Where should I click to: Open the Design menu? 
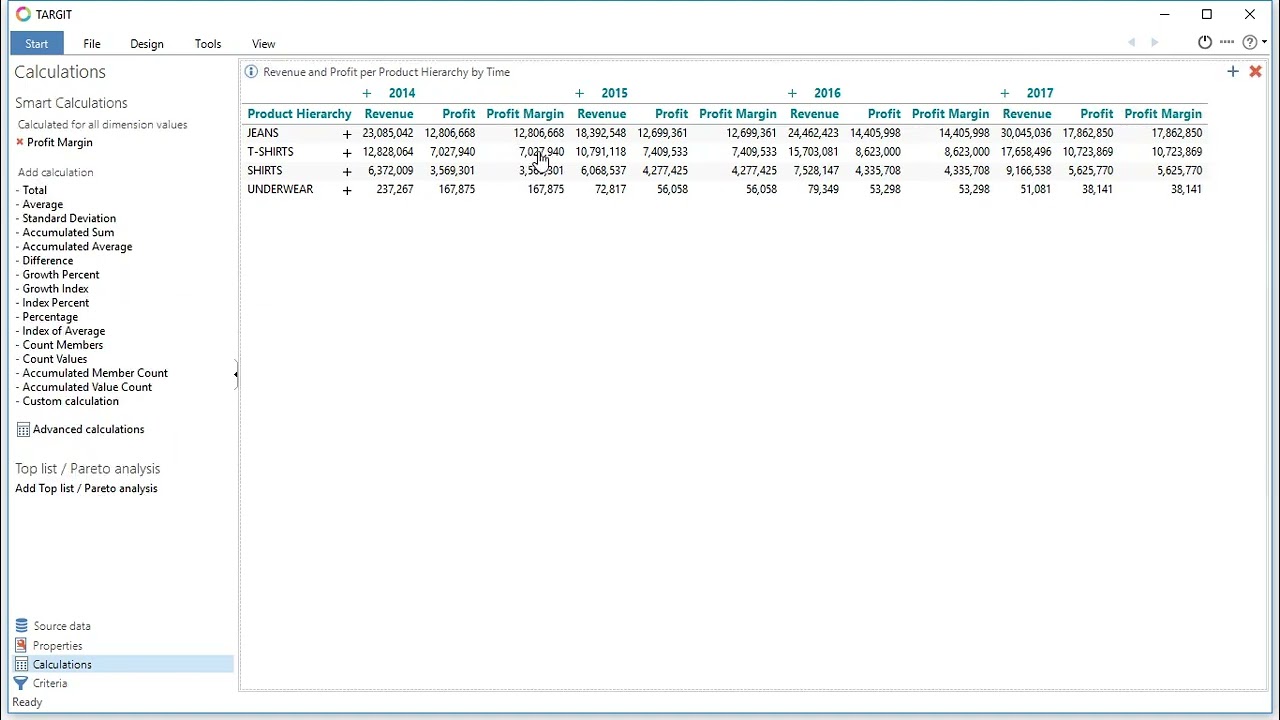147,44
